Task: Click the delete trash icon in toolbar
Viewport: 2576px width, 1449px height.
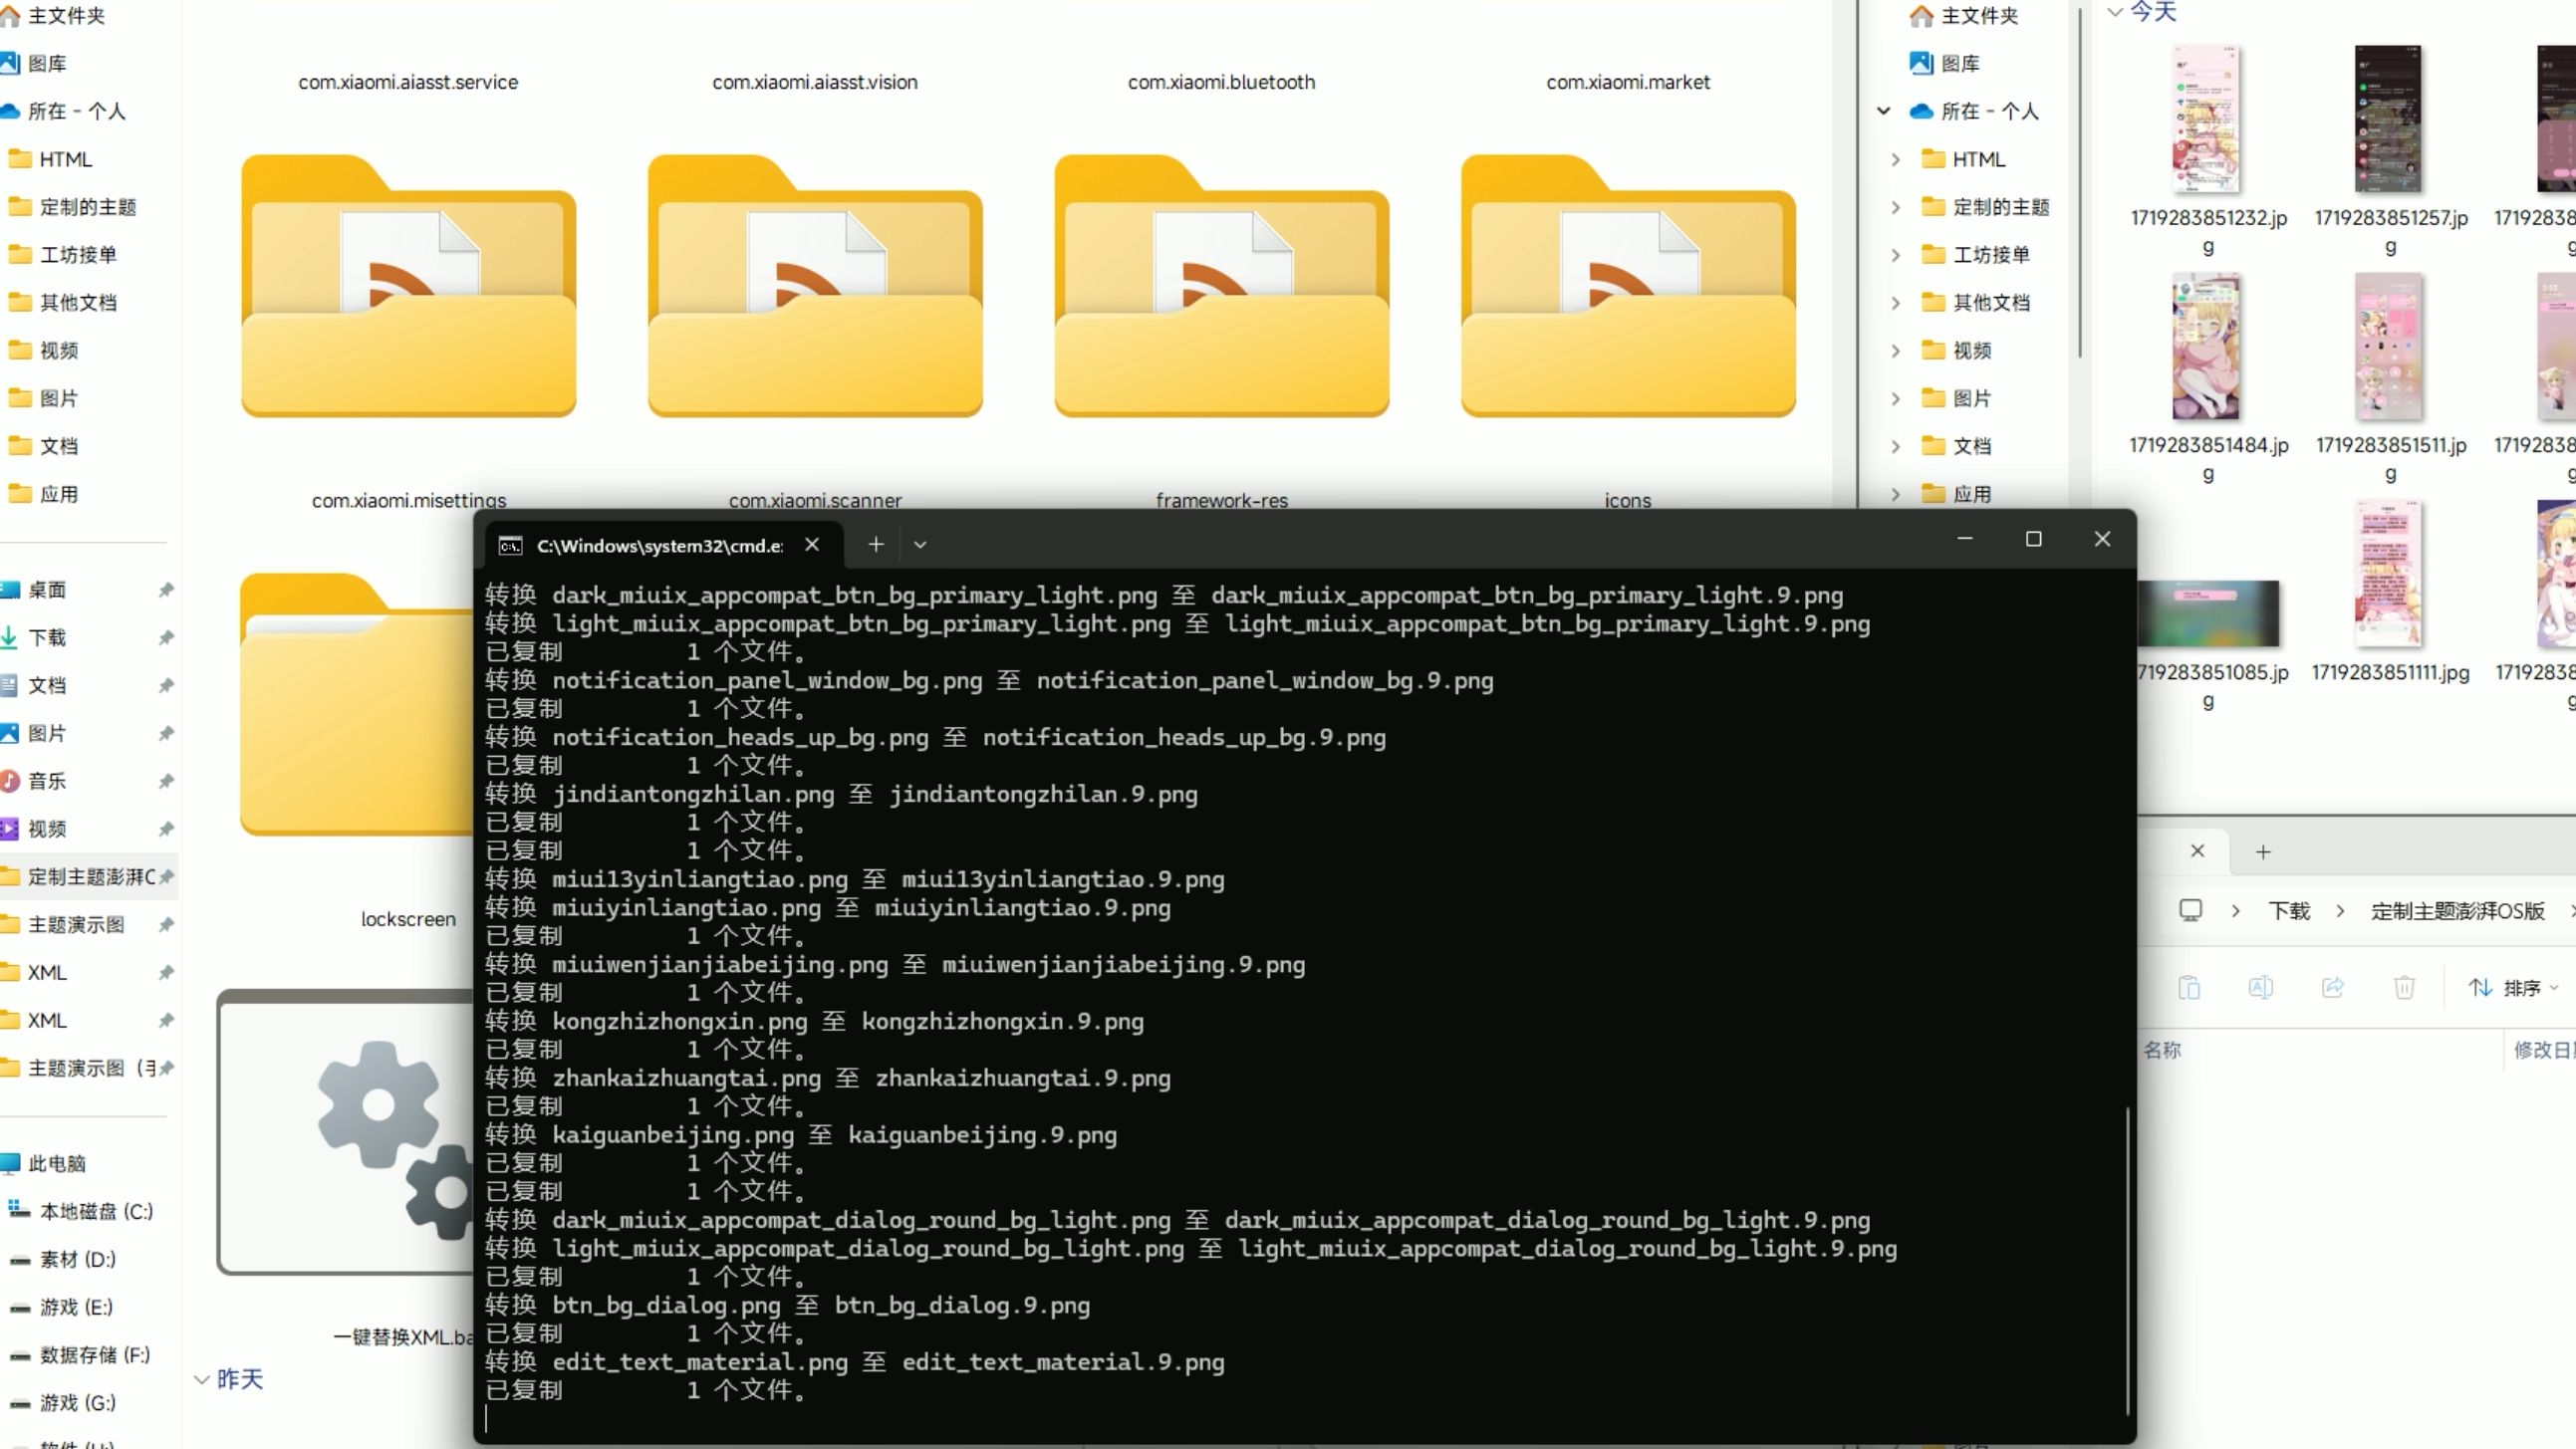Action: 2404,988
